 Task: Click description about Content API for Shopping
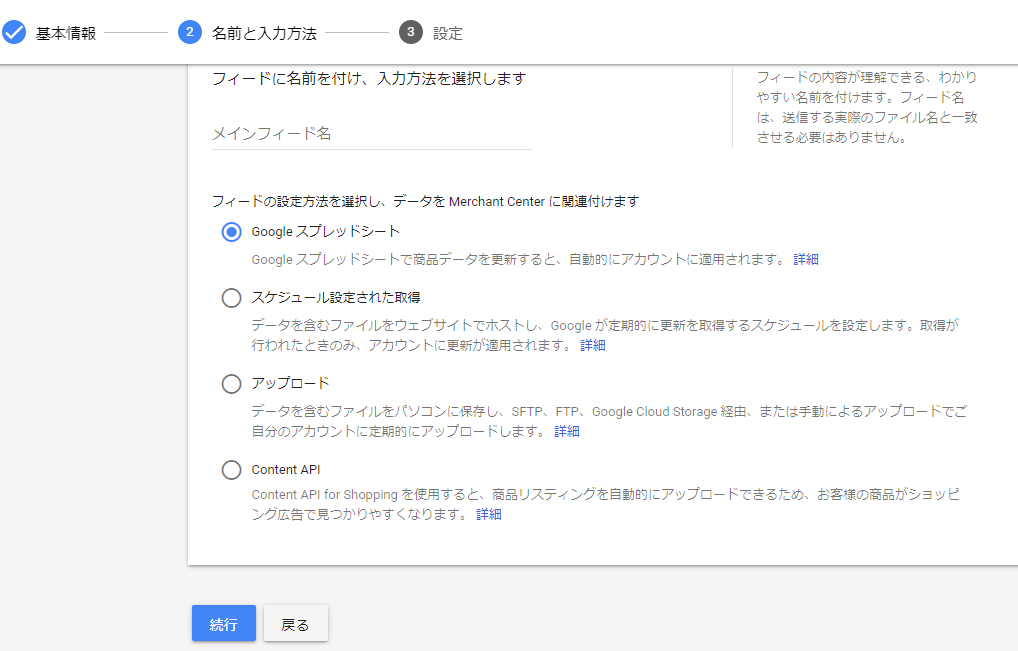[x=605, y=504]
